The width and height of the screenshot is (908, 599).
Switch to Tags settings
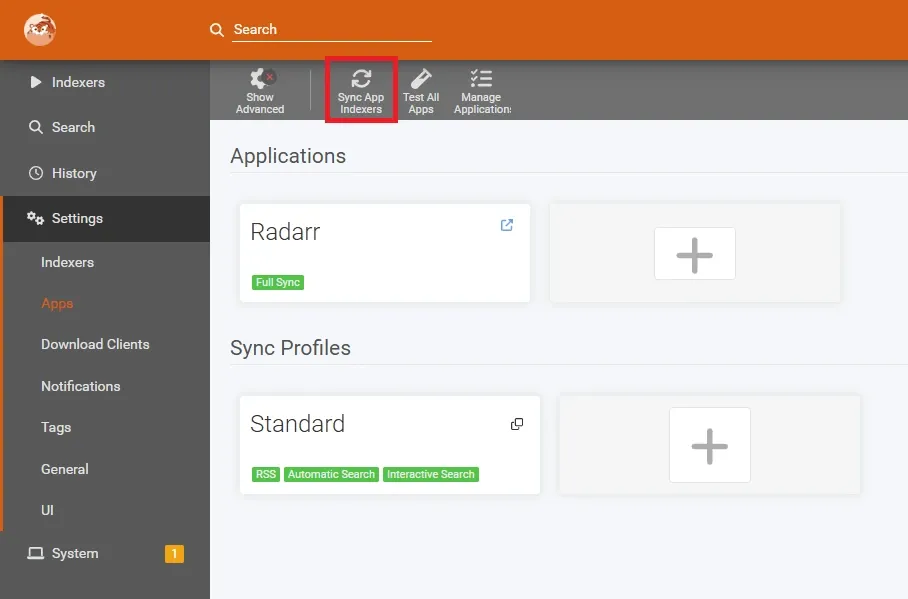coord(55,427)
